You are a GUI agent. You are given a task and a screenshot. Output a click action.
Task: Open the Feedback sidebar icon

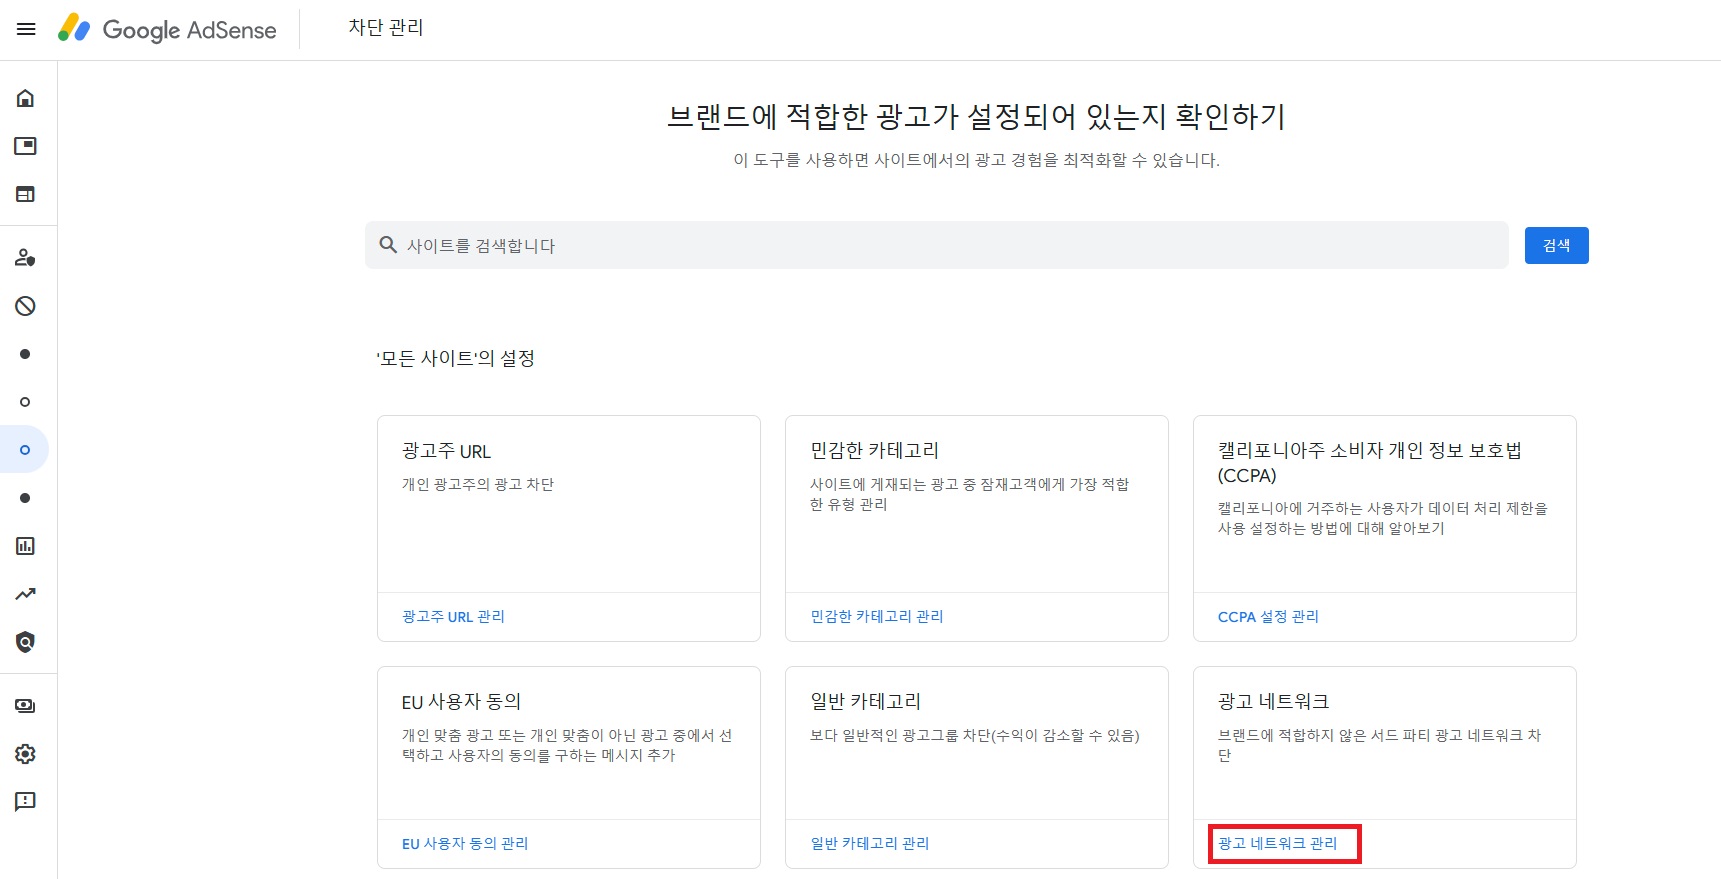pyautogui.click(x=25, y=802)
